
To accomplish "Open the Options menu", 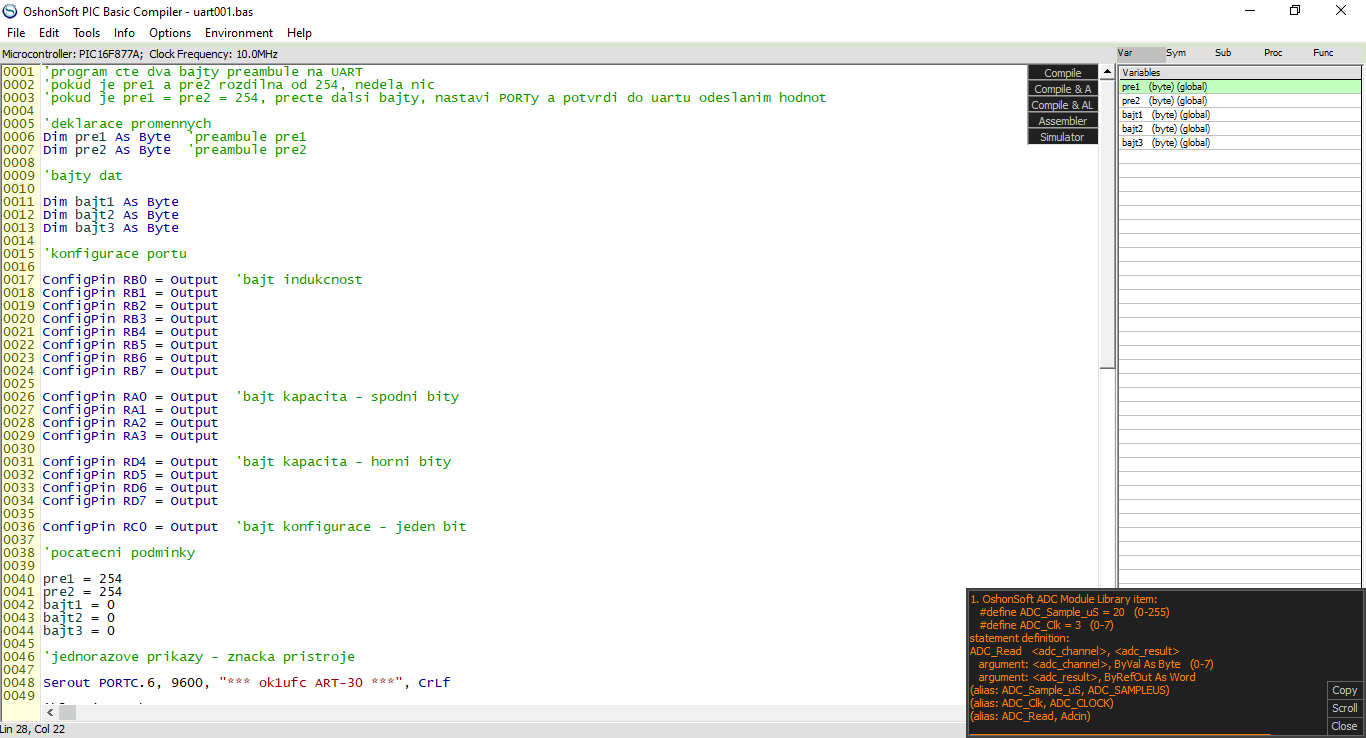I will coord(170,33).
